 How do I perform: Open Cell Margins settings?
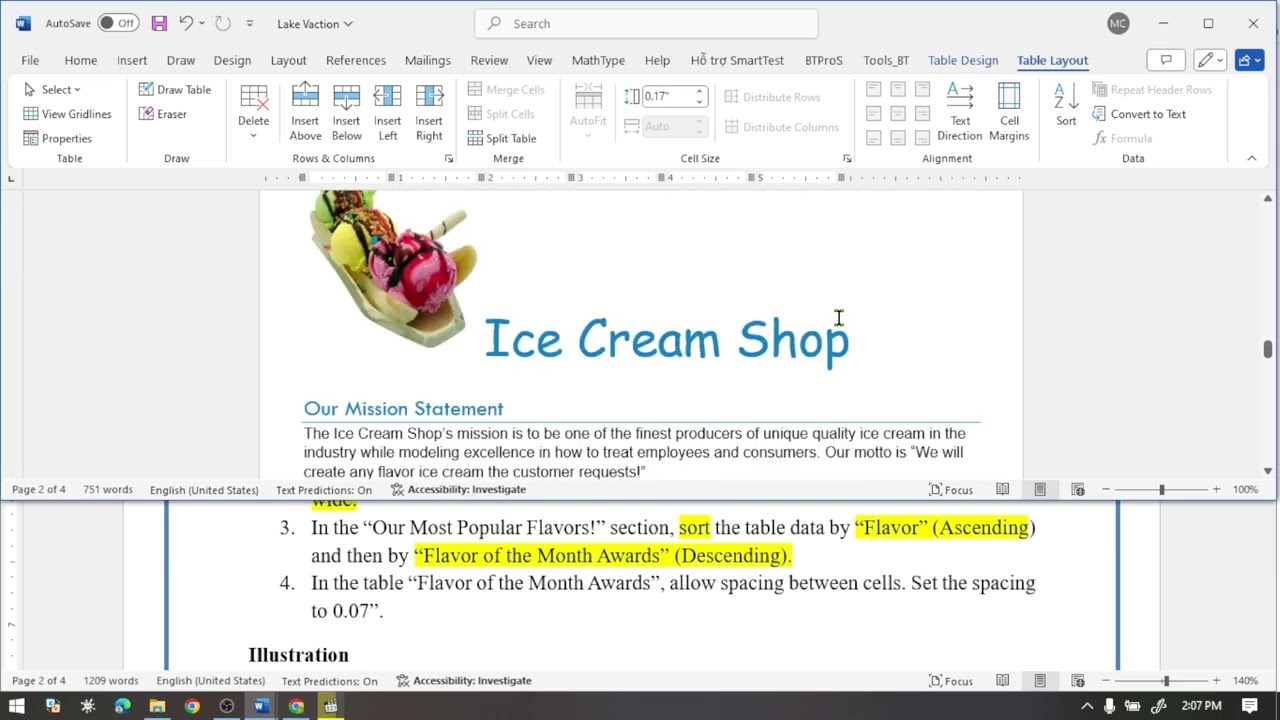coord(1009,112)
